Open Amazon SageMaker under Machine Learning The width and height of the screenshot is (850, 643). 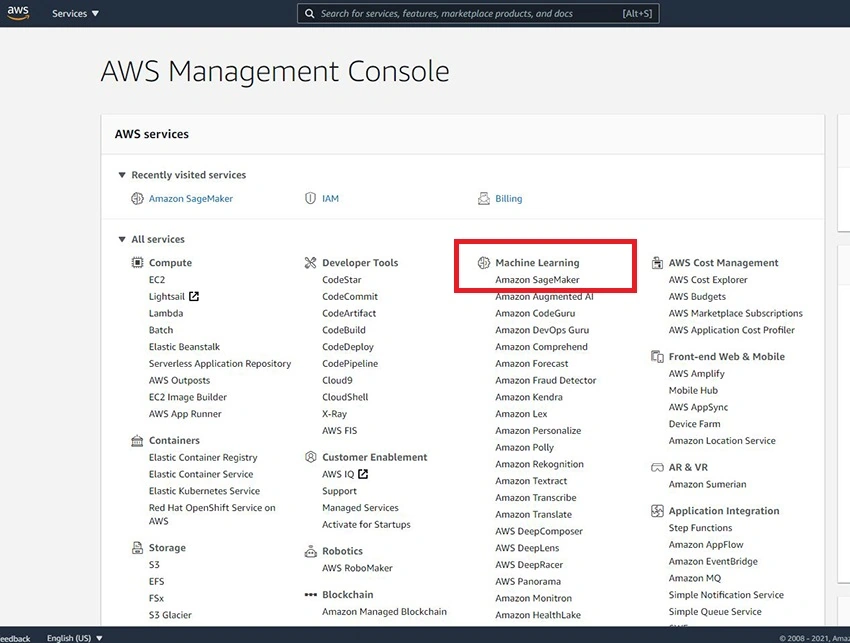537,280
